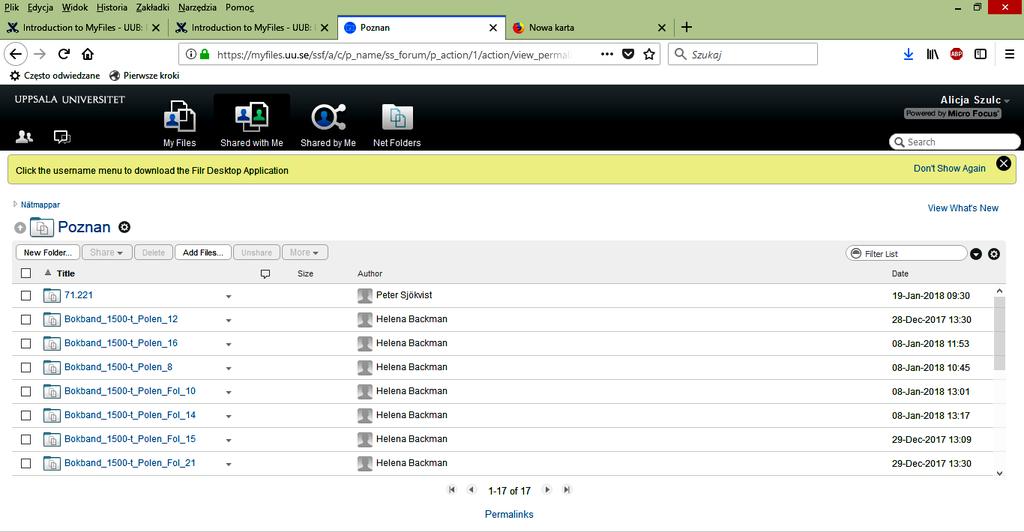This screenshot has width=1024, height=532.
Task: Open the action dropdown for Bokband_1500-t_Polen_12
Action: point(229,321)
